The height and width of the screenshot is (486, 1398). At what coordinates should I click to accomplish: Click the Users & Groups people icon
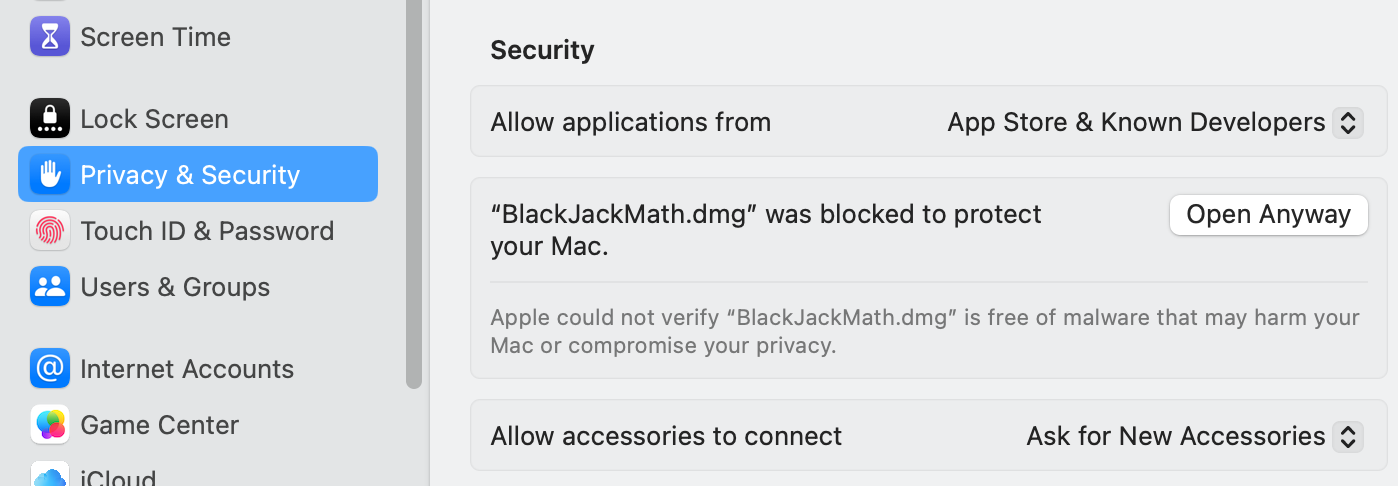49,287
